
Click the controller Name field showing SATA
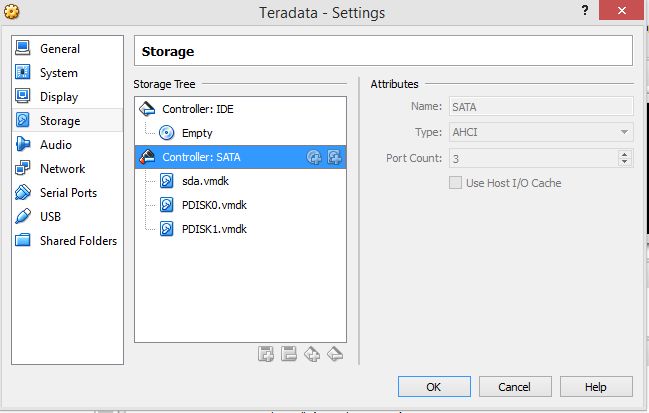coord(541,107)
